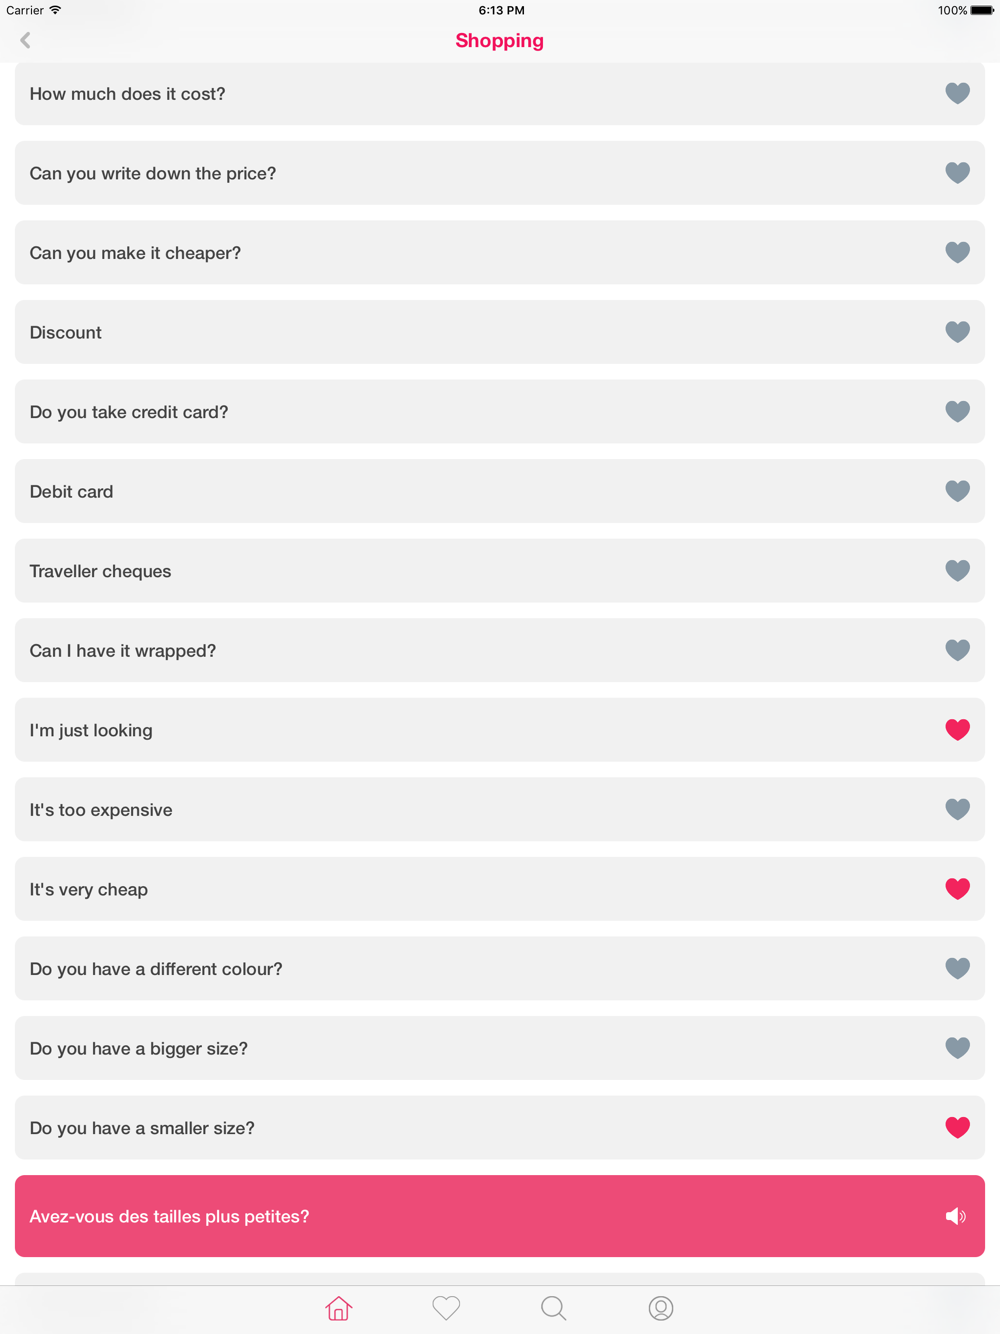This screenshot has height=1334, width=1000.
Task: Expand 'Do you take credit card?' phrase
Action: point(500,412)
